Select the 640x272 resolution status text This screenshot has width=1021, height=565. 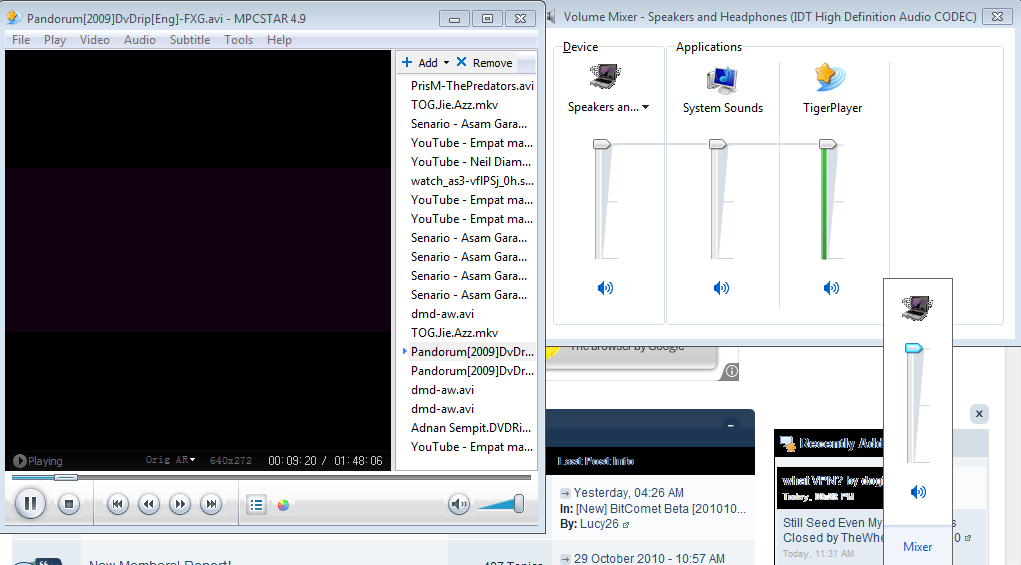[x=231, y=460]
